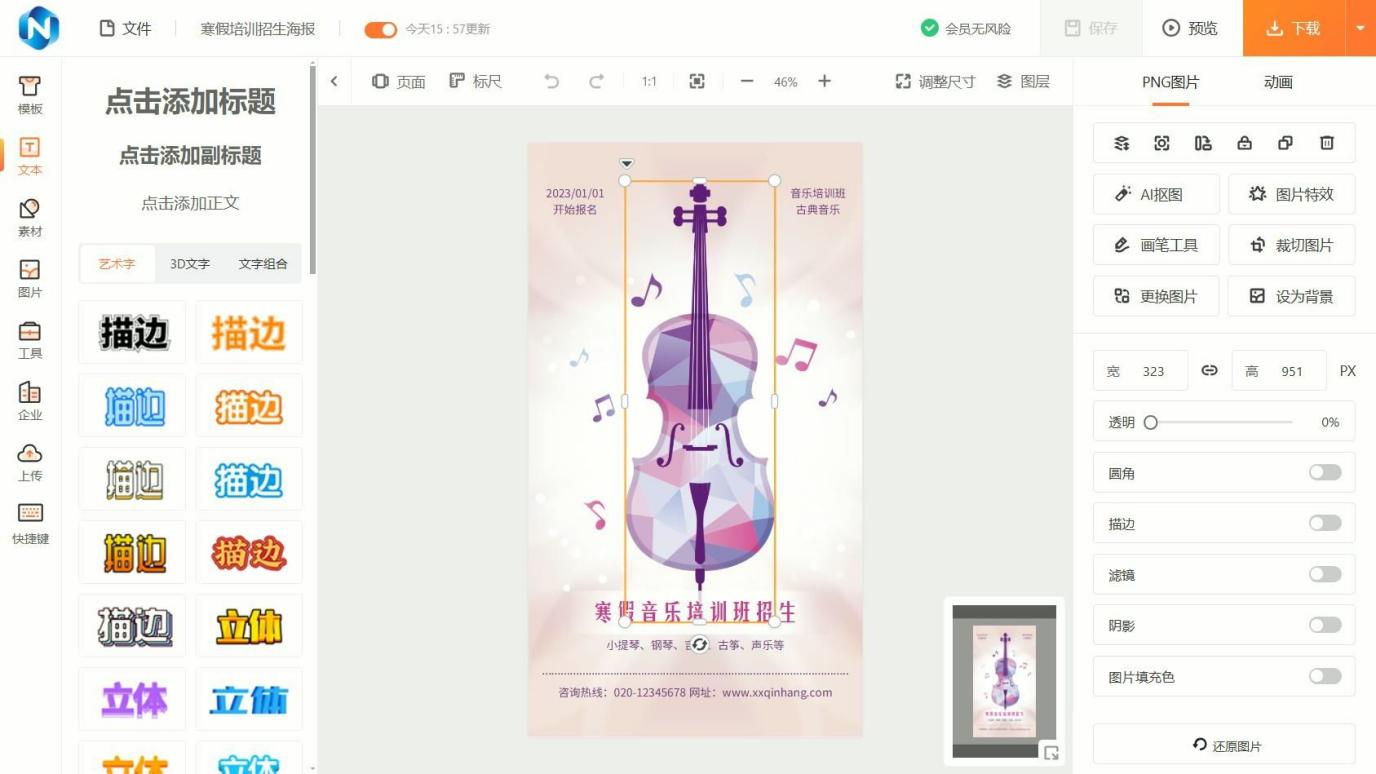Click the undo arrow in the toolbar
The image size is (1376, 774).
pos(550,81)
